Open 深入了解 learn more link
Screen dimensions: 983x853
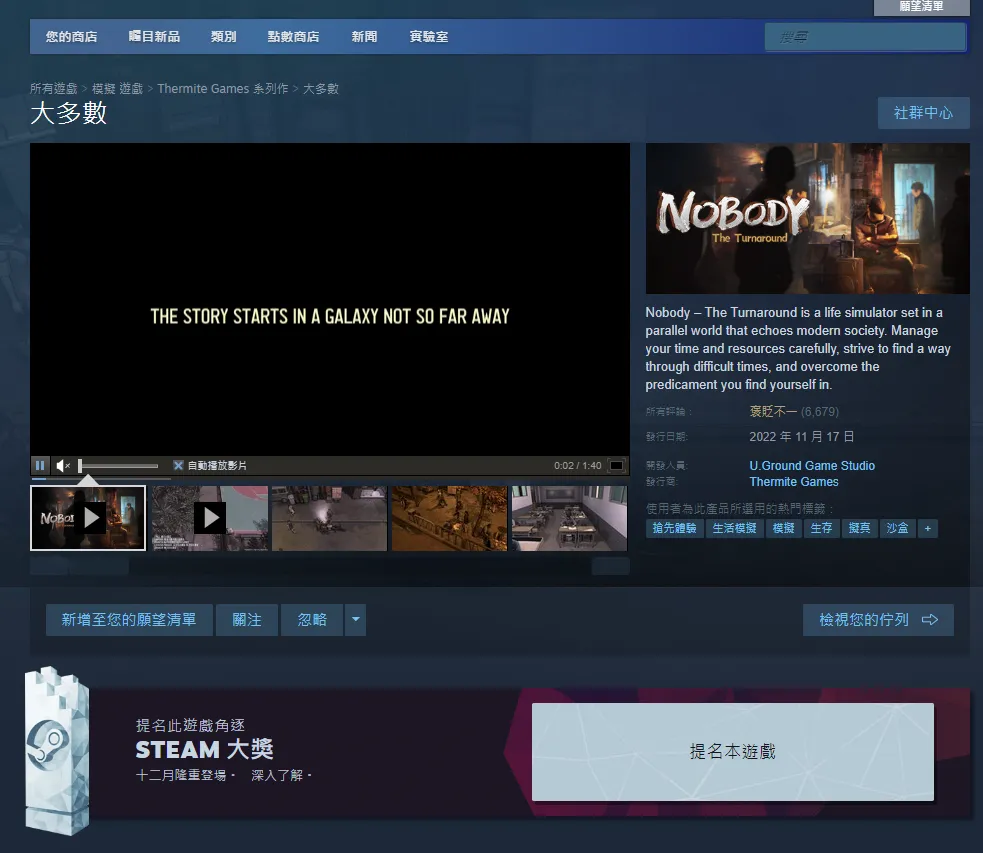[277, 775]
